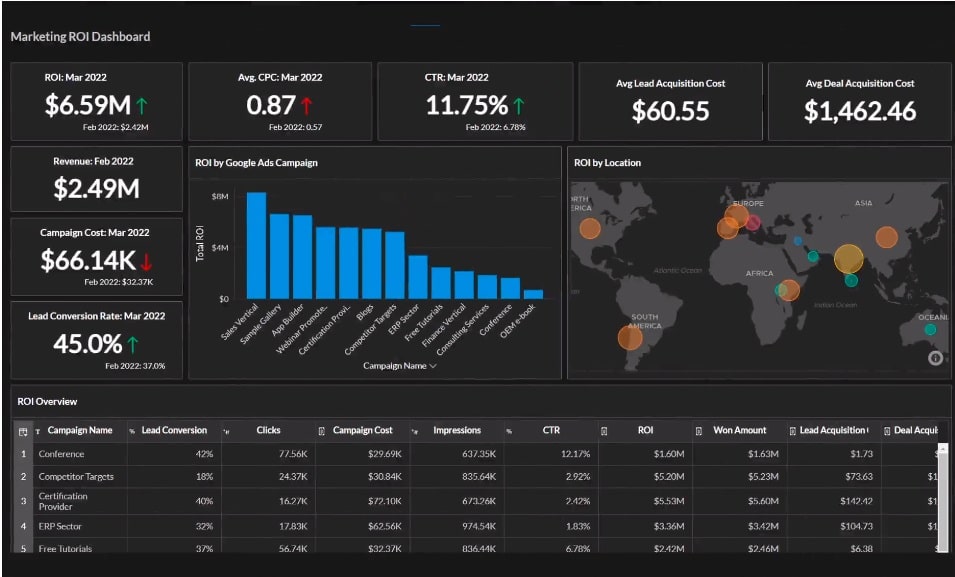Screen dimensions: 955x577
Task: Click the red up arrow on Avg. CPC card
Action: [306, 106]
